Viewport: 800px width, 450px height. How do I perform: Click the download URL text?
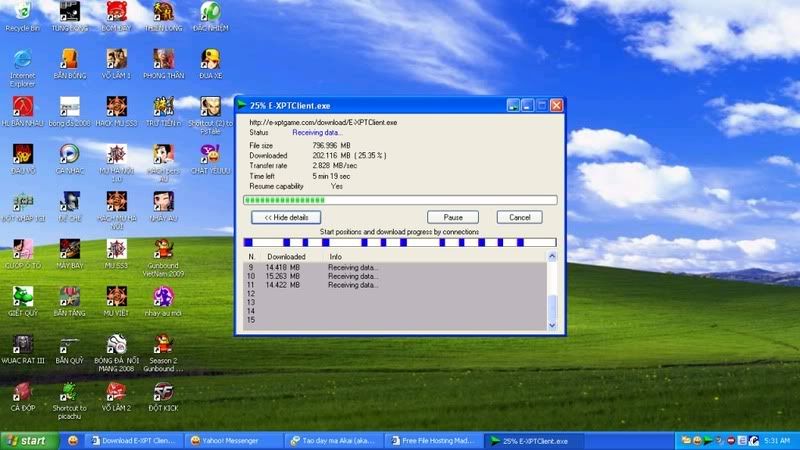coord(323,122)
